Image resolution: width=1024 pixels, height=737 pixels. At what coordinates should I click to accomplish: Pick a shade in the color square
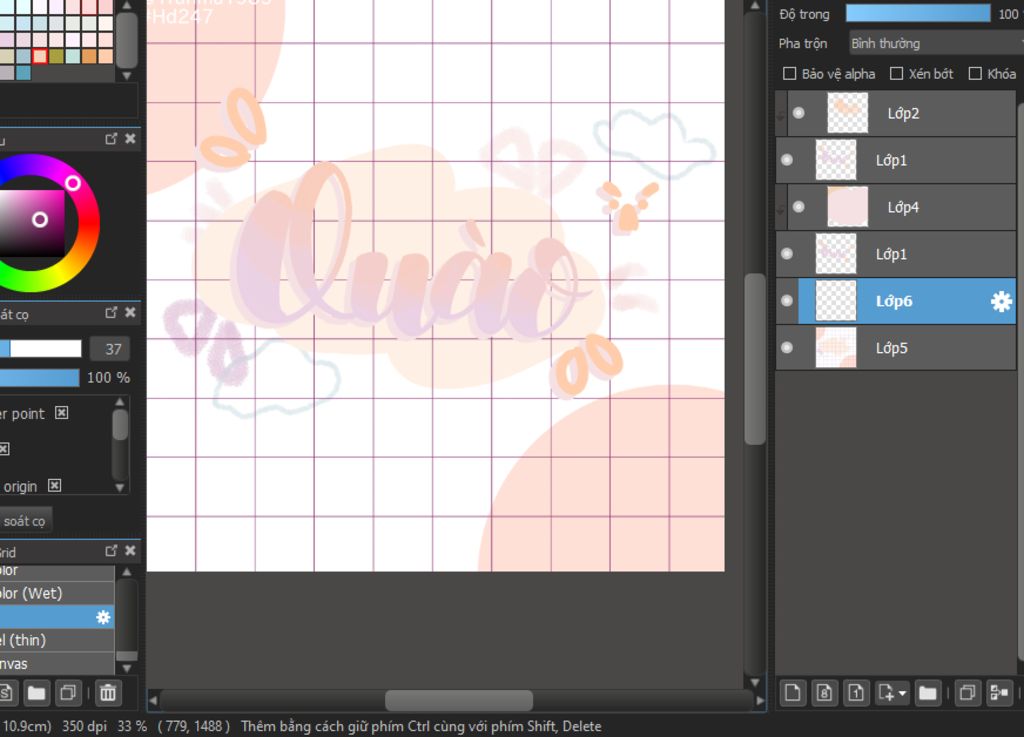[32, 223]
